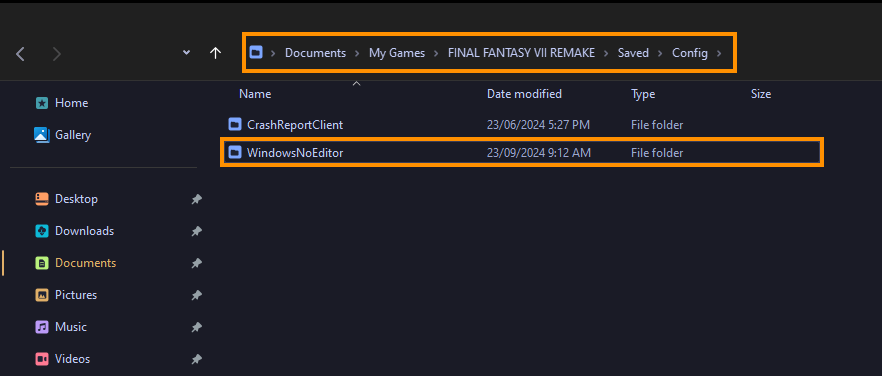Image resolution: width=882 pixels, height=376 pixels.
Task: Click File folder type of CrashReportClient
Action: pyautogui.click(x=657, y=124)
